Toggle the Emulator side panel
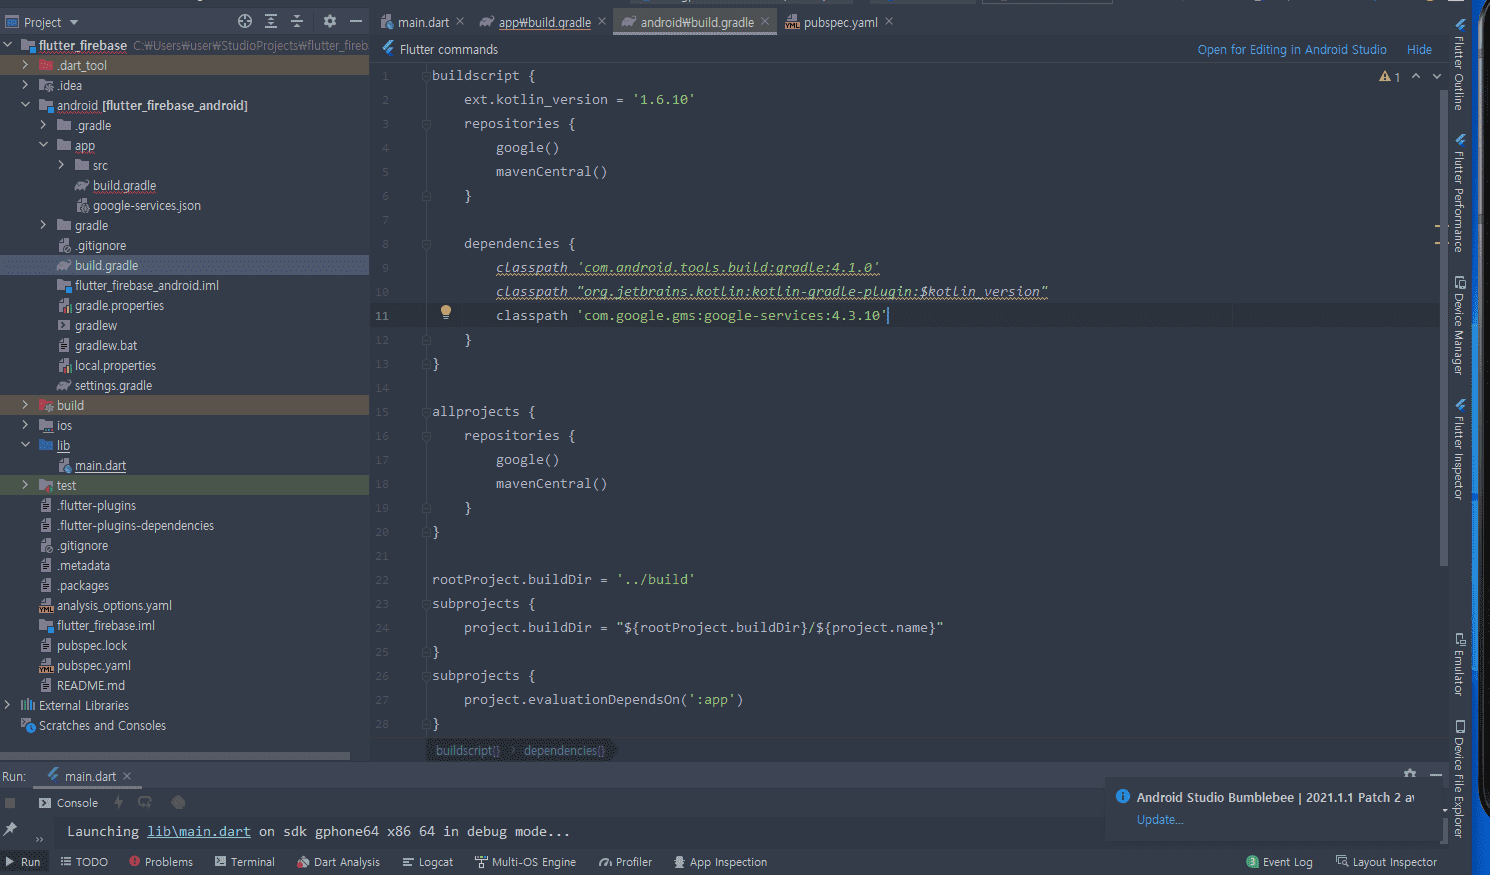 (1460, 664)
